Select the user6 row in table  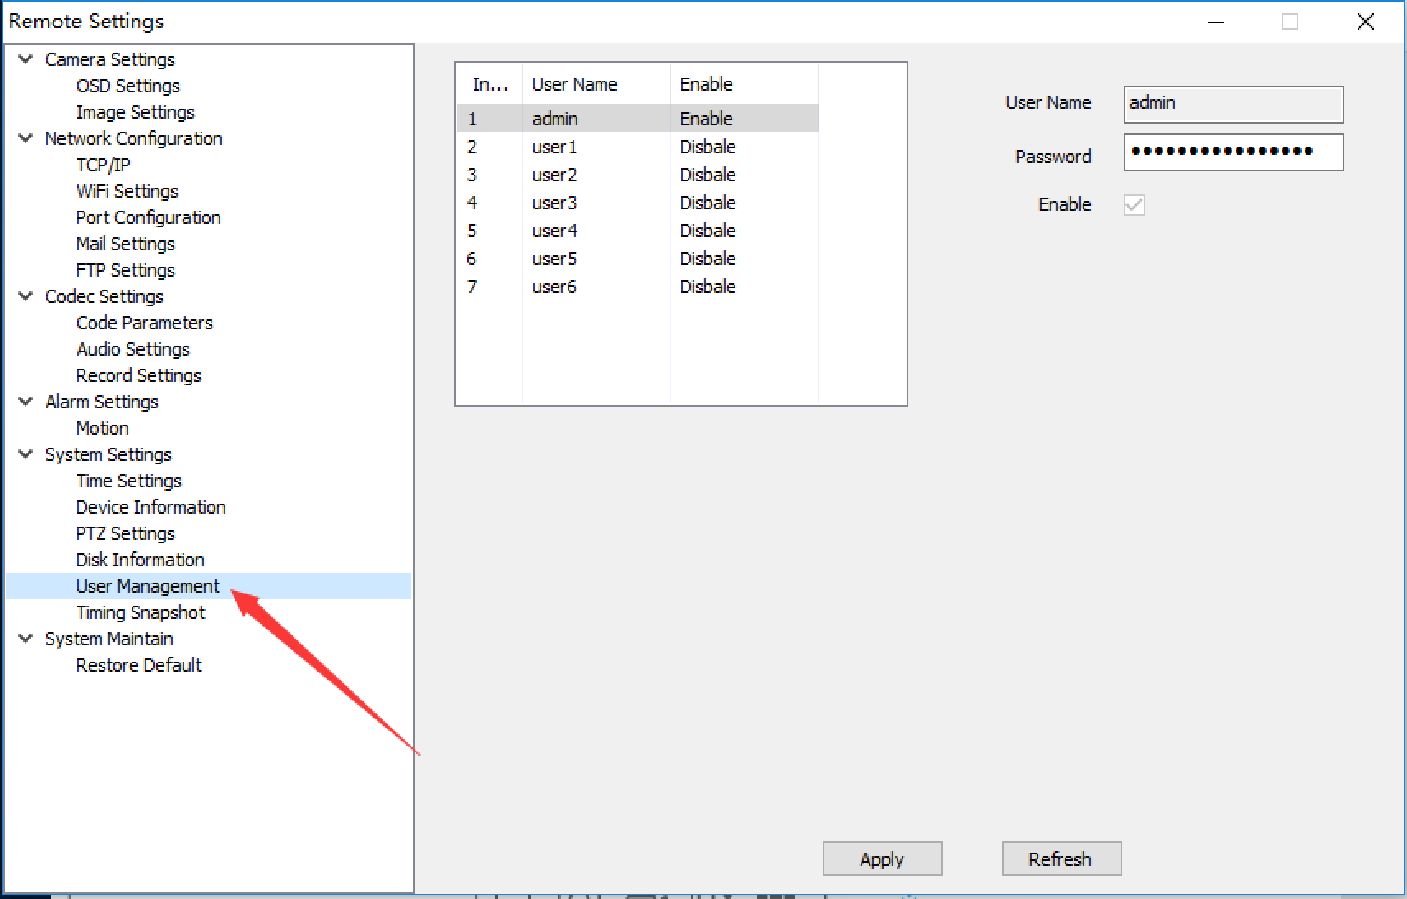point(554,287)
